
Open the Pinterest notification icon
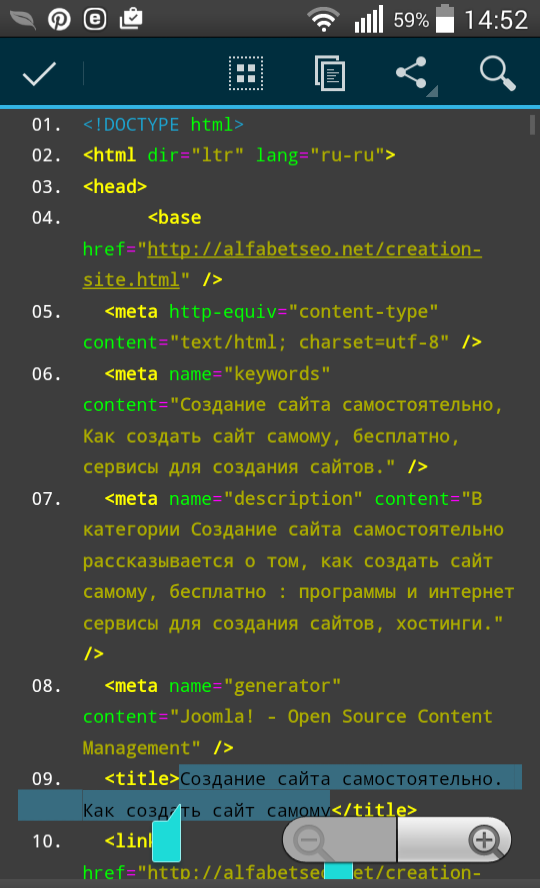pyautogui.click(x=59, y=20)
